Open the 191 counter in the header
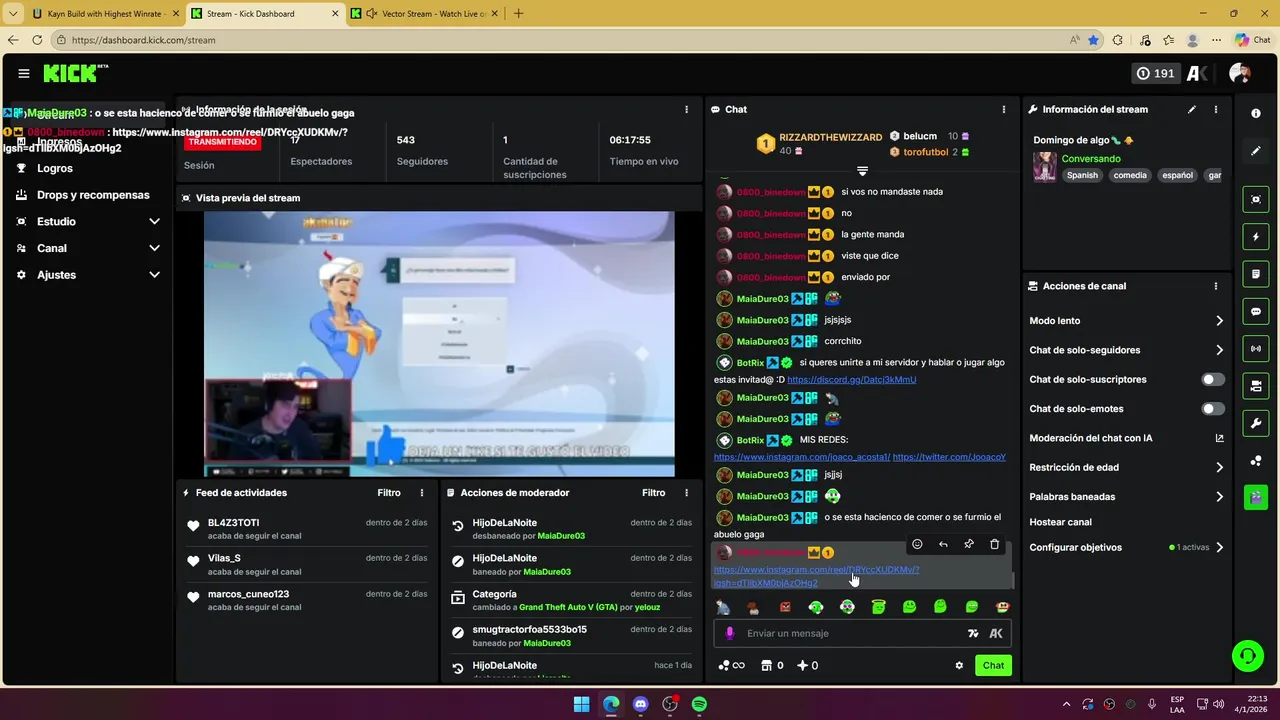Screen dimensions: 1280x720 click(1155, 73)
